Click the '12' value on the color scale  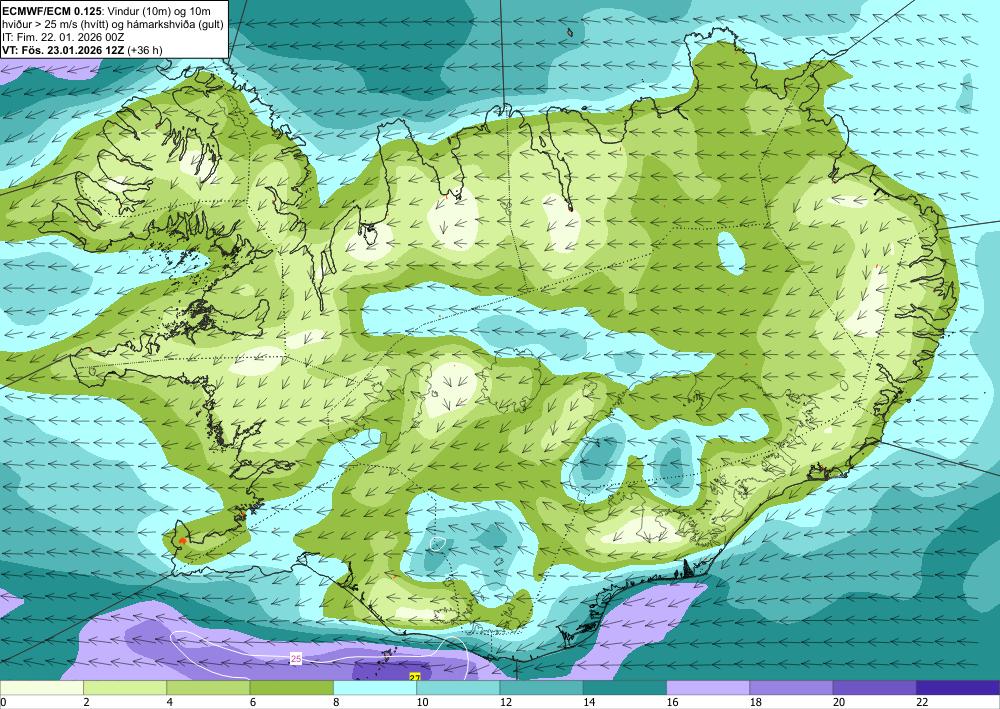point(506,702)
